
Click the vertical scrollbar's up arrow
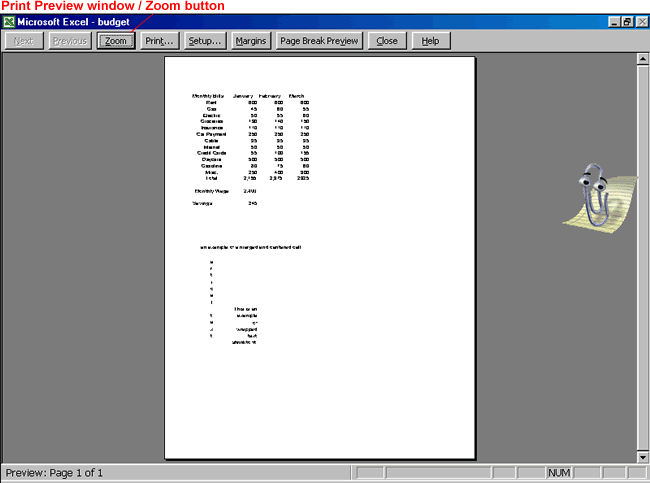(x=642, y=60)
